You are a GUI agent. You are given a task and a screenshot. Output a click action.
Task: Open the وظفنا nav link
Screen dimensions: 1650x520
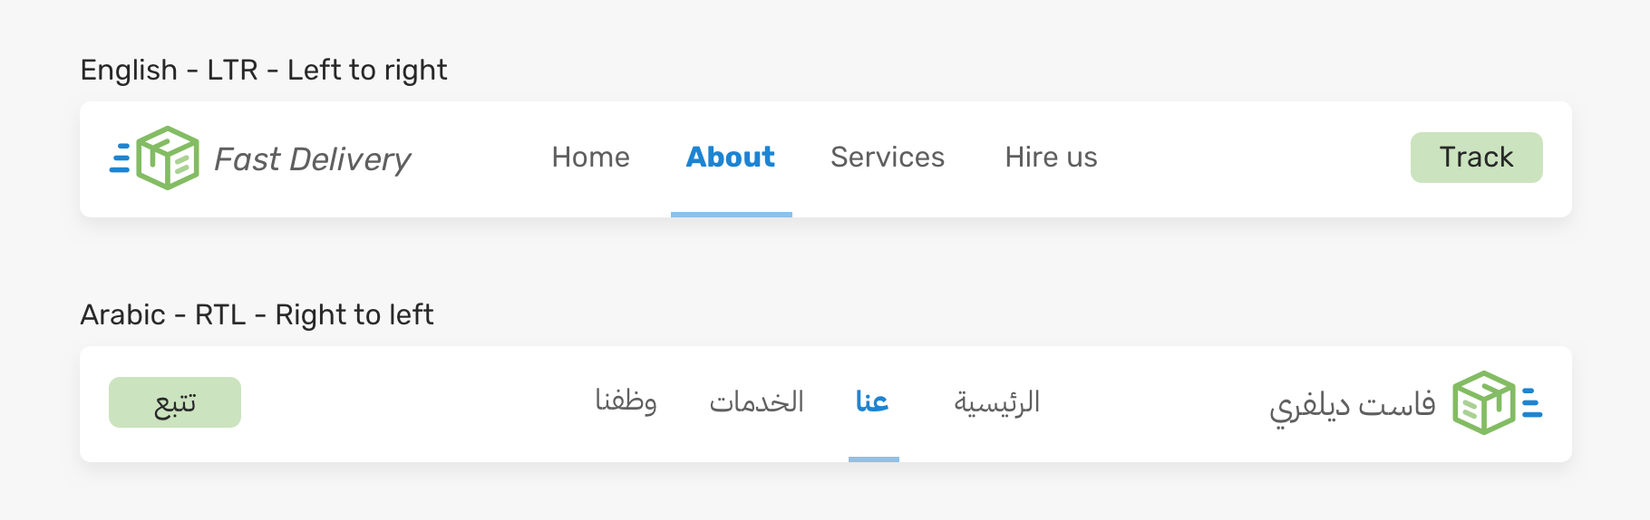(x=626, y=402)
